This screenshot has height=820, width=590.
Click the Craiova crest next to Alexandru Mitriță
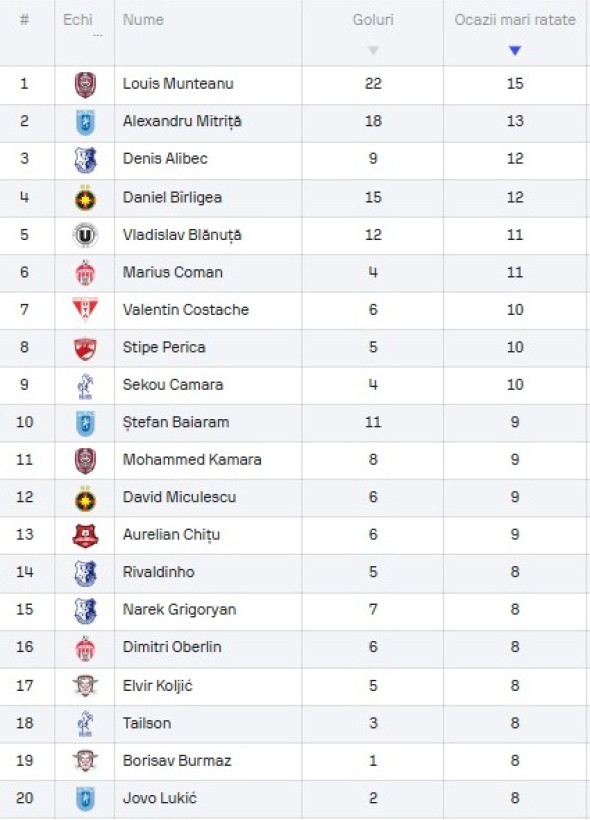[x=85, y=122]
